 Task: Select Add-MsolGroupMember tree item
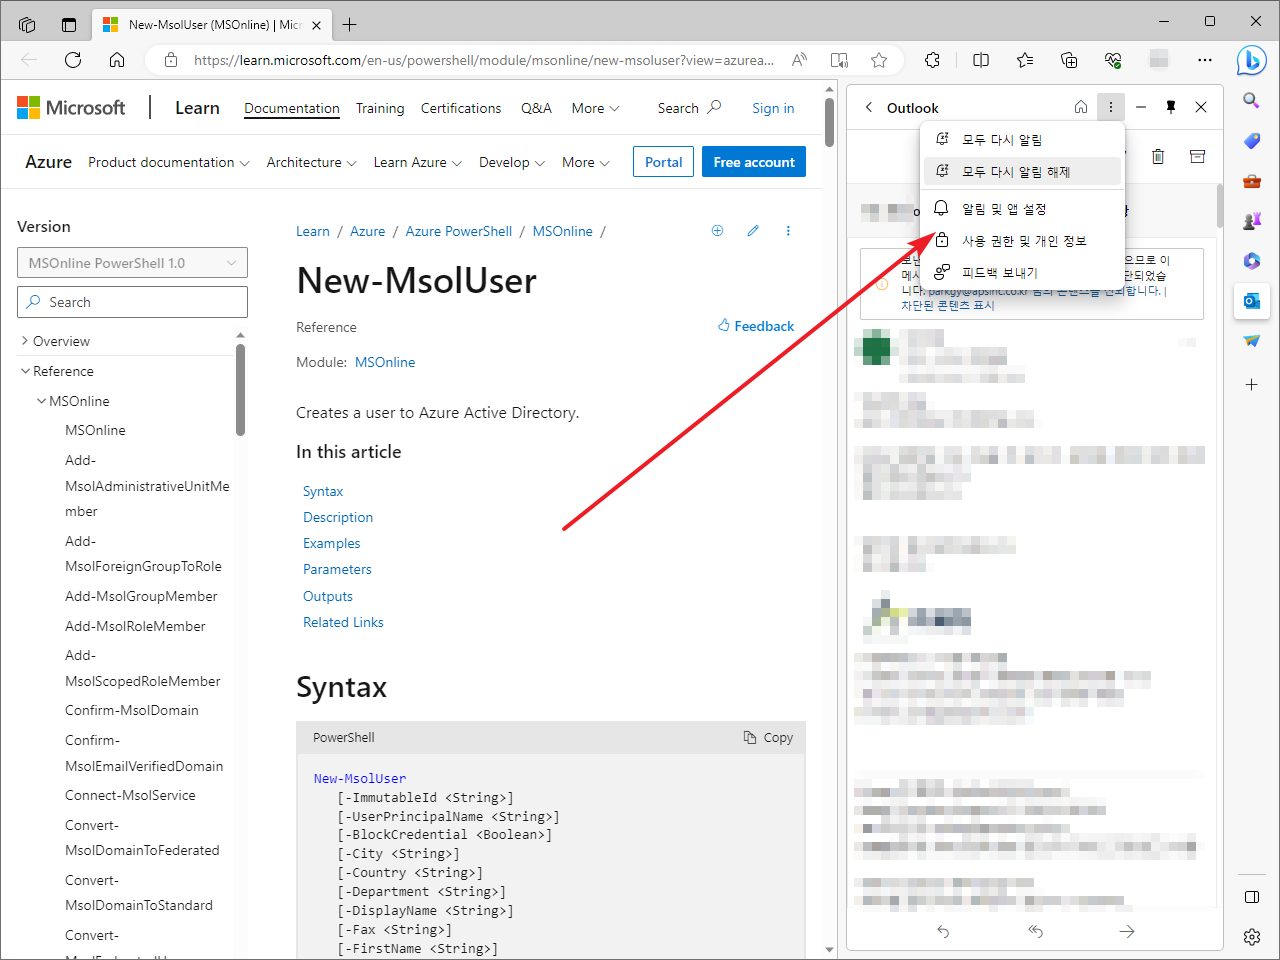point(141,596)
